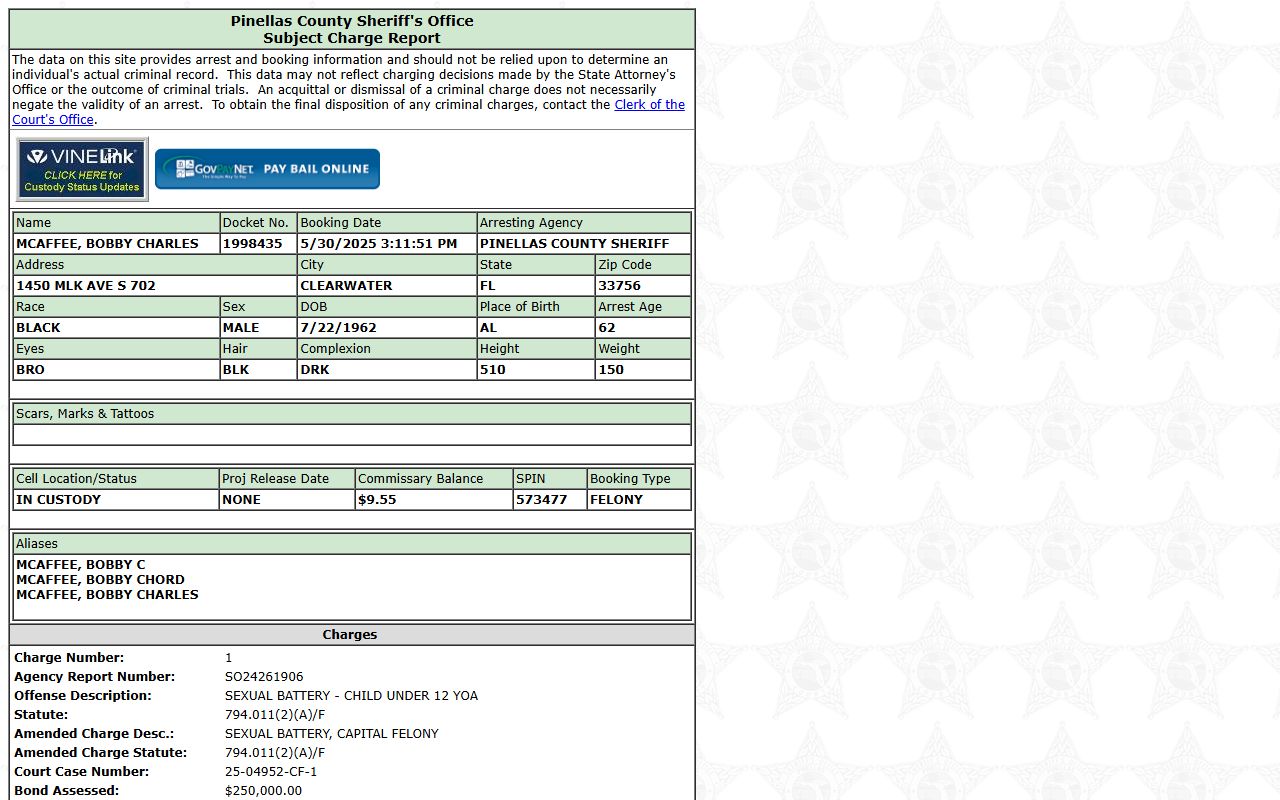Viewport: 1280px width, 800px height.
Task: Click docket number 1998435
Action: tap(258, 244)
